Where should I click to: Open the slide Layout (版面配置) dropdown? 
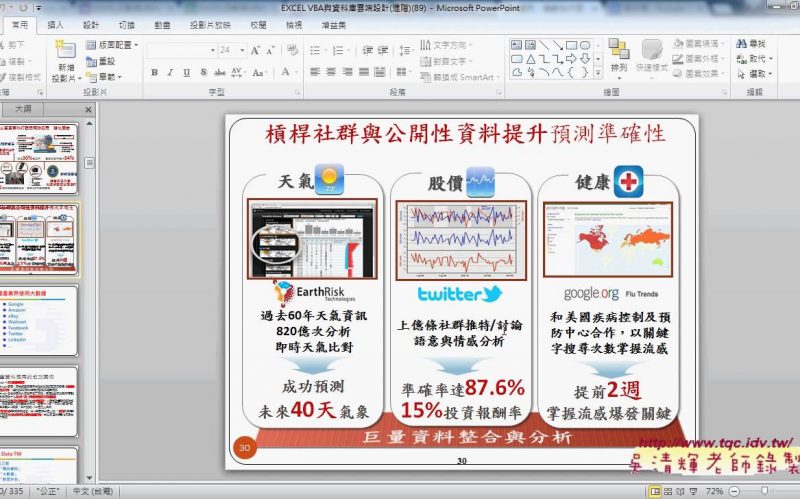click(114, 45)
